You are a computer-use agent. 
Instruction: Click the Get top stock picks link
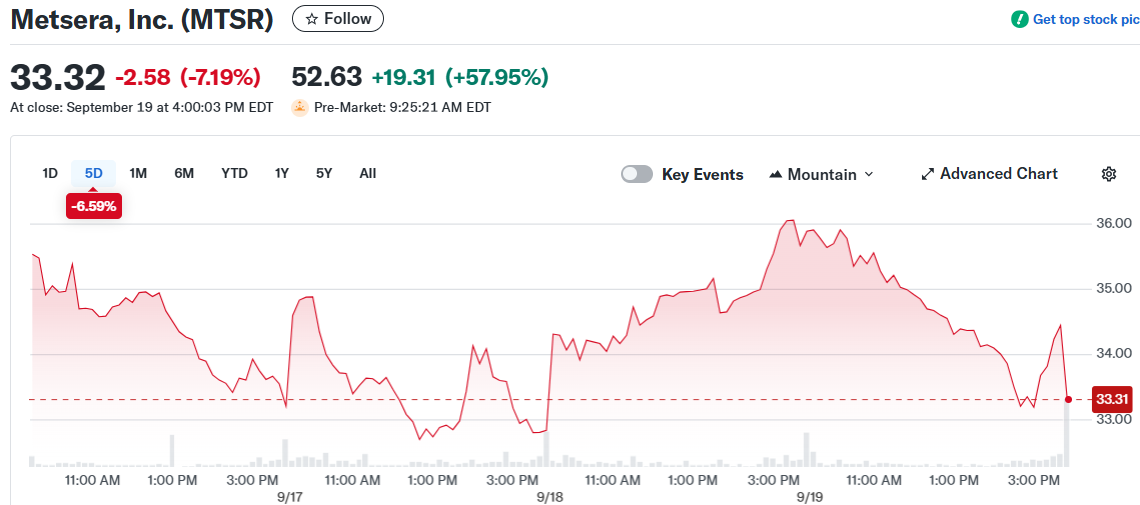[1086, 20]
